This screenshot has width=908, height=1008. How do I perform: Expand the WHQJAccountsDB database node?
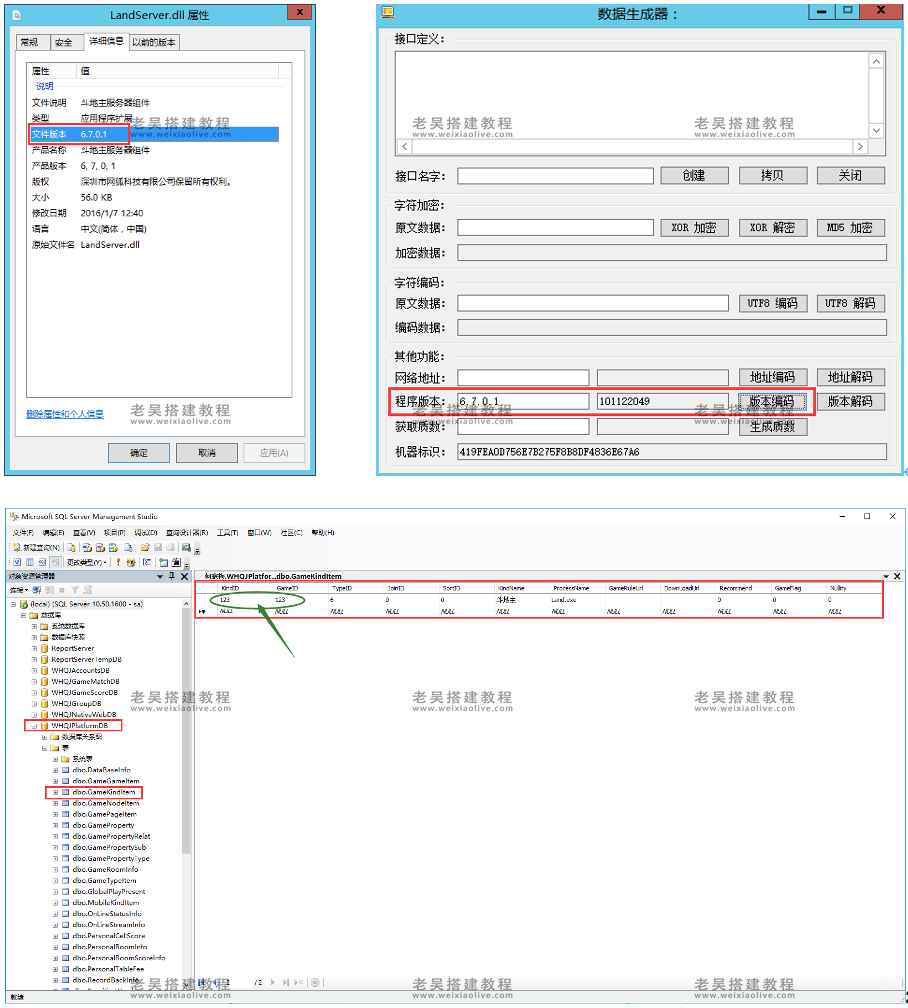coord(33,670)
